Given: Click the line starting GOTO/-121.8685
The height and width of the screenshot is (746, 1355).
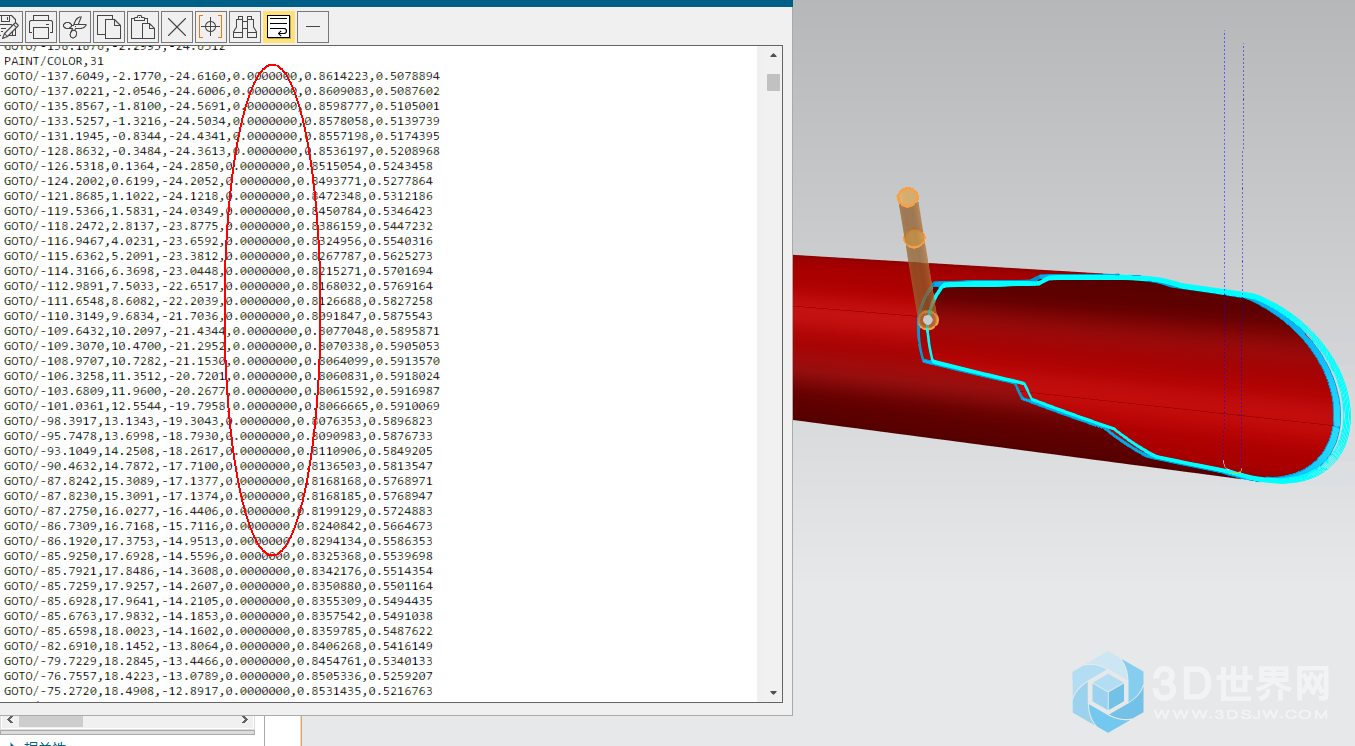Looking at the screenshot, I should click(x=219, y=196).
